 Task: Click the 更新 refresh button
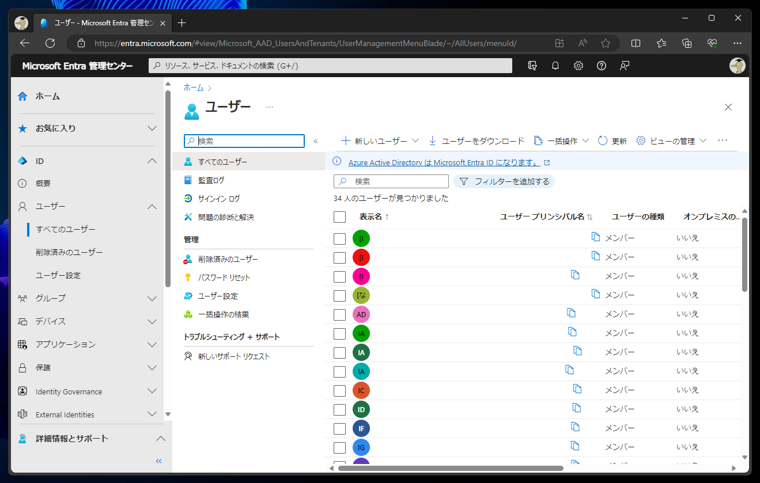[x=612, y=141]
